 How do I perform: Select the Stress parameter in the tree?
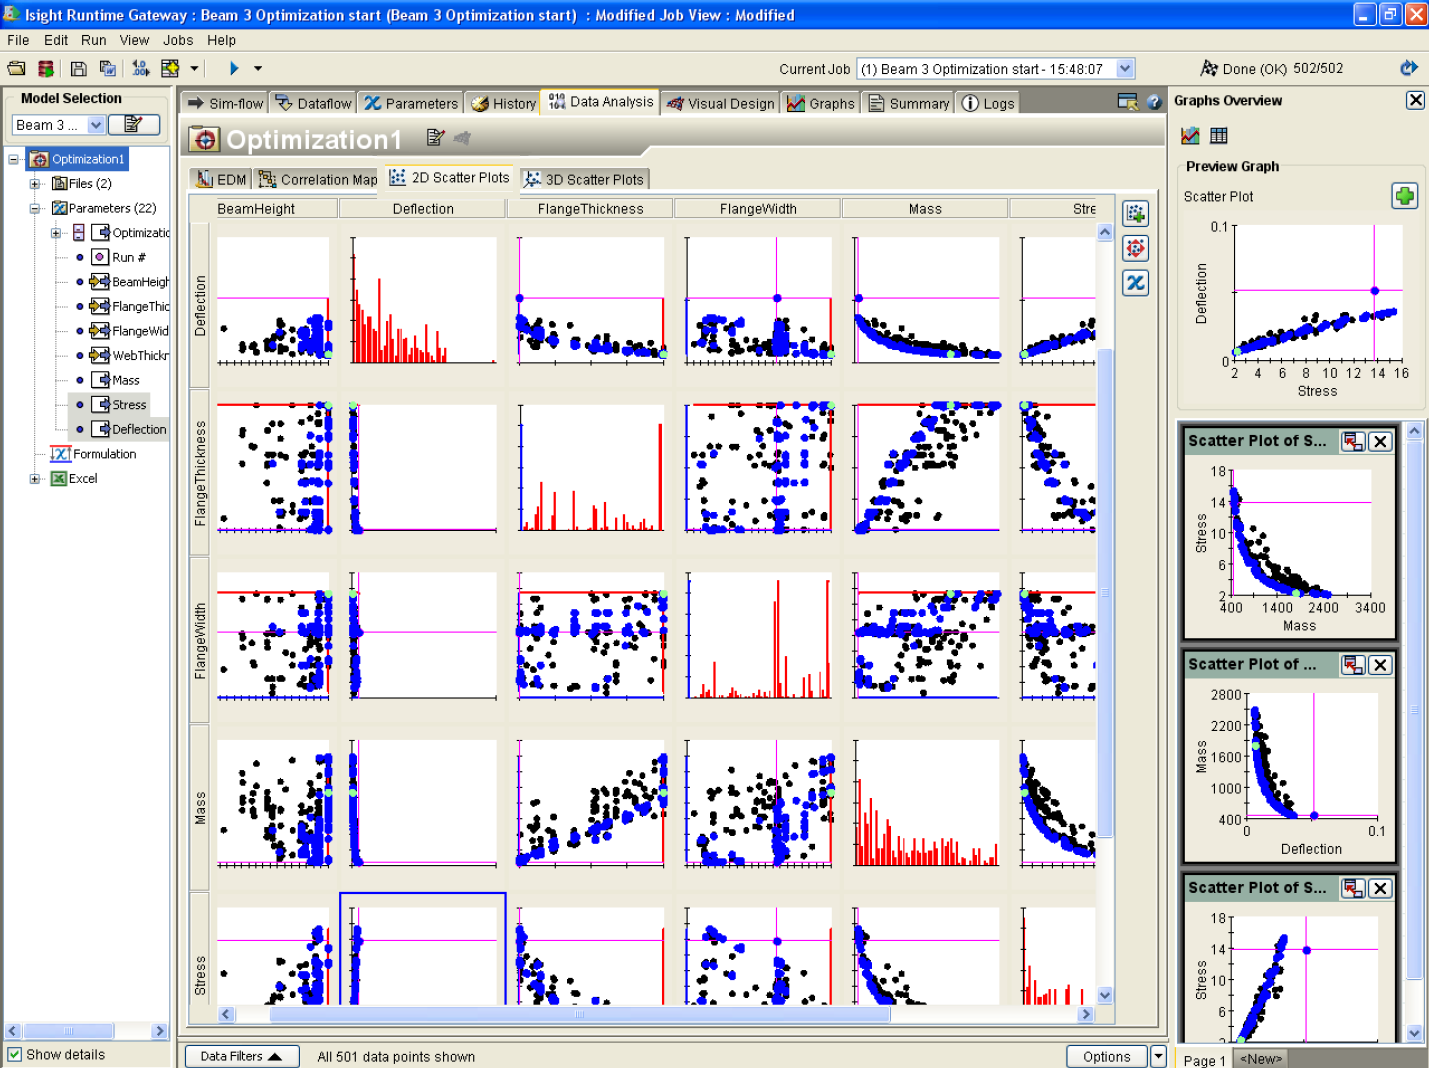[129, 405]
